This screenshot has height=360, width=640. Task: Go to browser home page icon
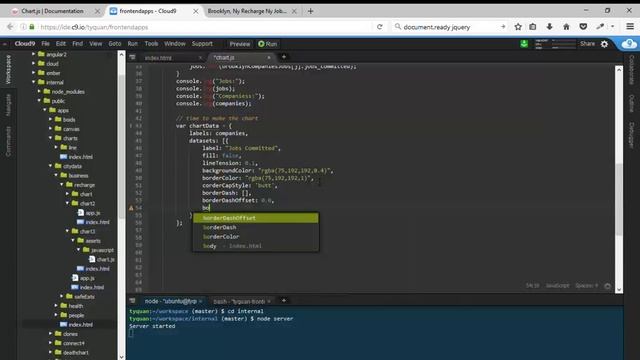[566, 27]
